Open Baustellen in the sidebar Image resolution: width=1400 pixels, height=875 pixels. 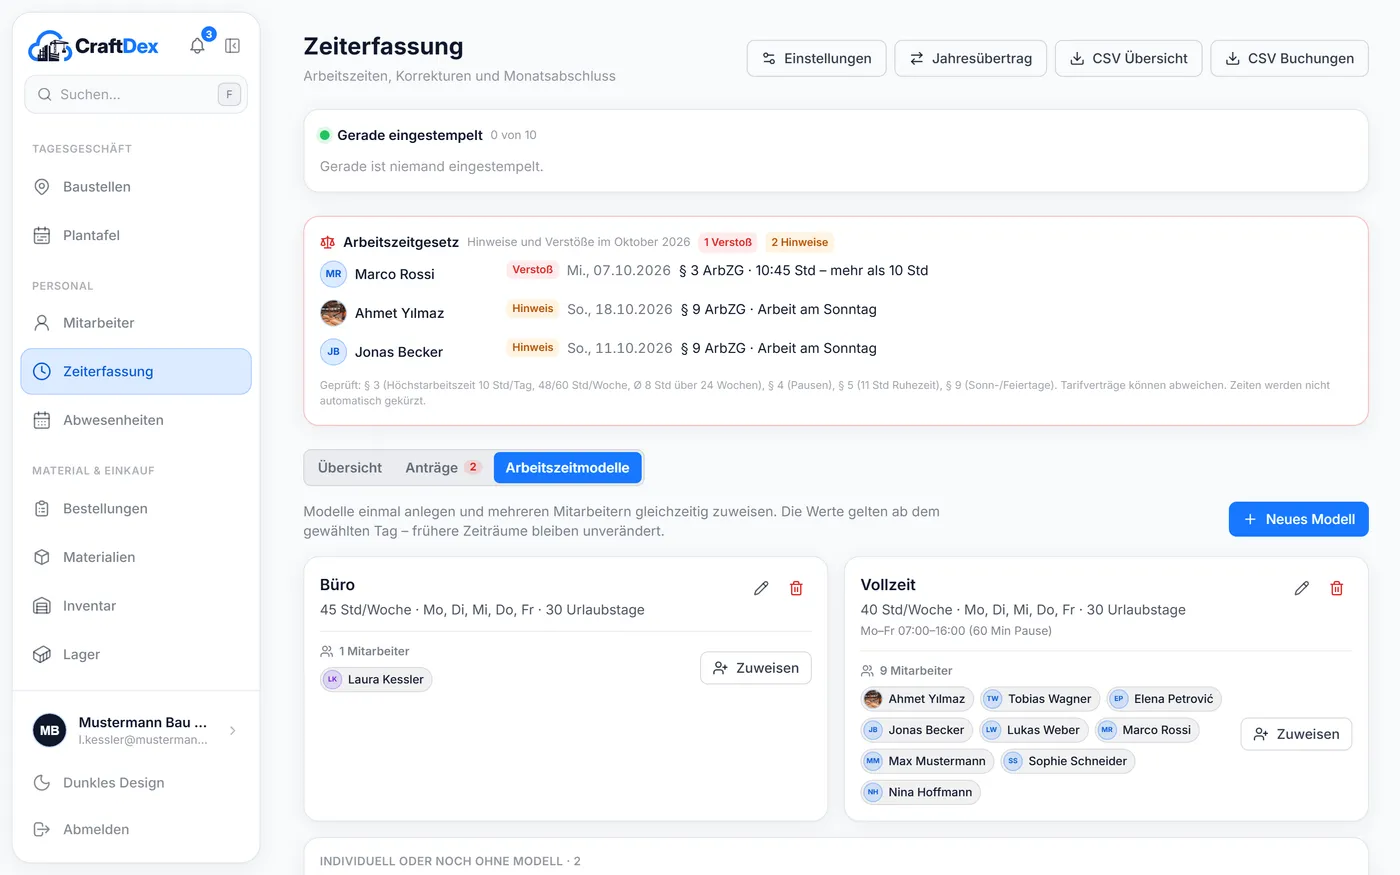pos(136,187)
